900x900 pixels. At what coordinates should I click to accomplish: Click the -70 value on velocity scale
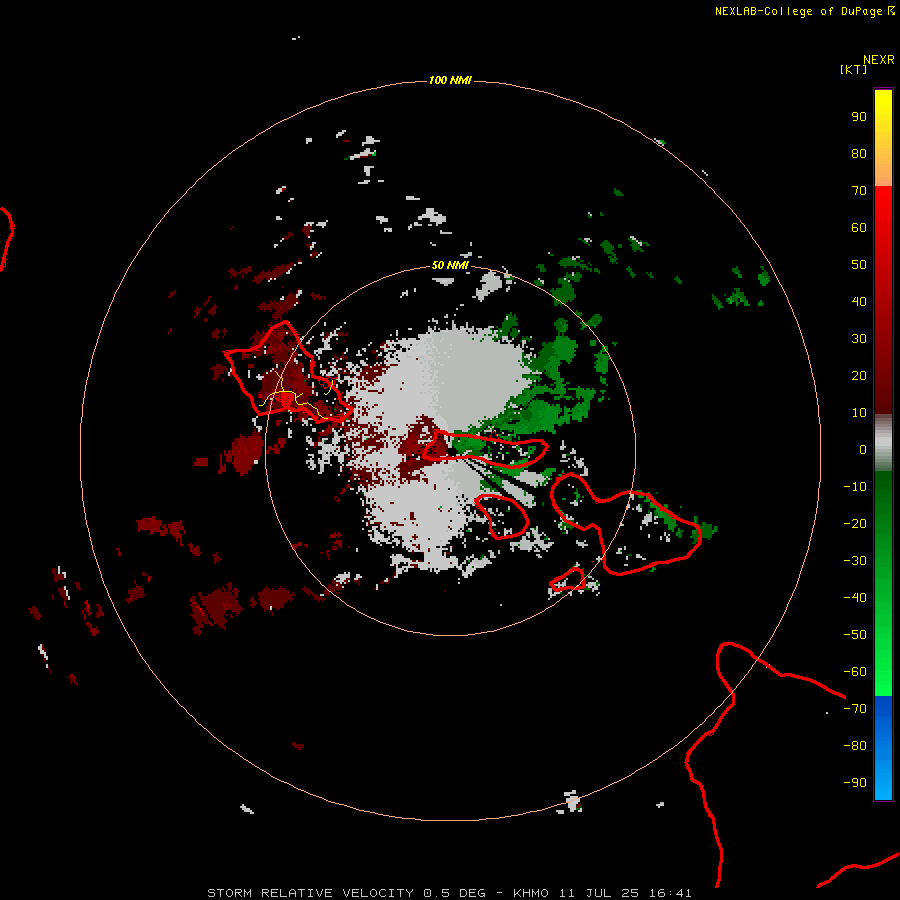point(855,708)
